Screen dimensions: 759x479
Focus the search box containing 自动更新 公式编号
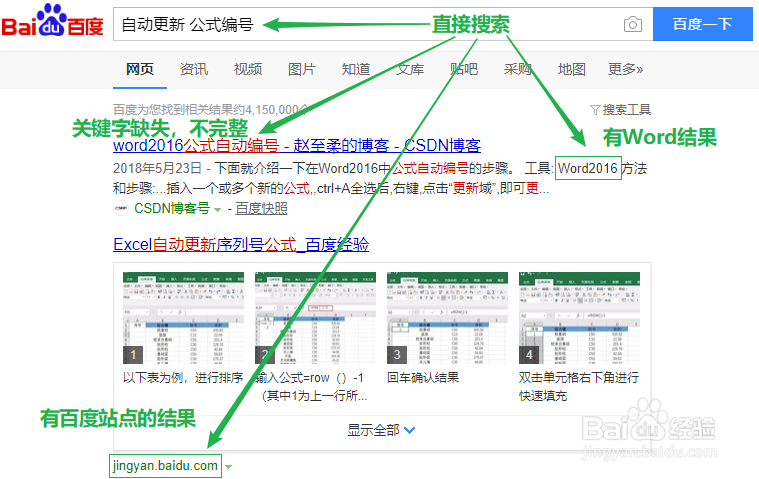(382, 24)
